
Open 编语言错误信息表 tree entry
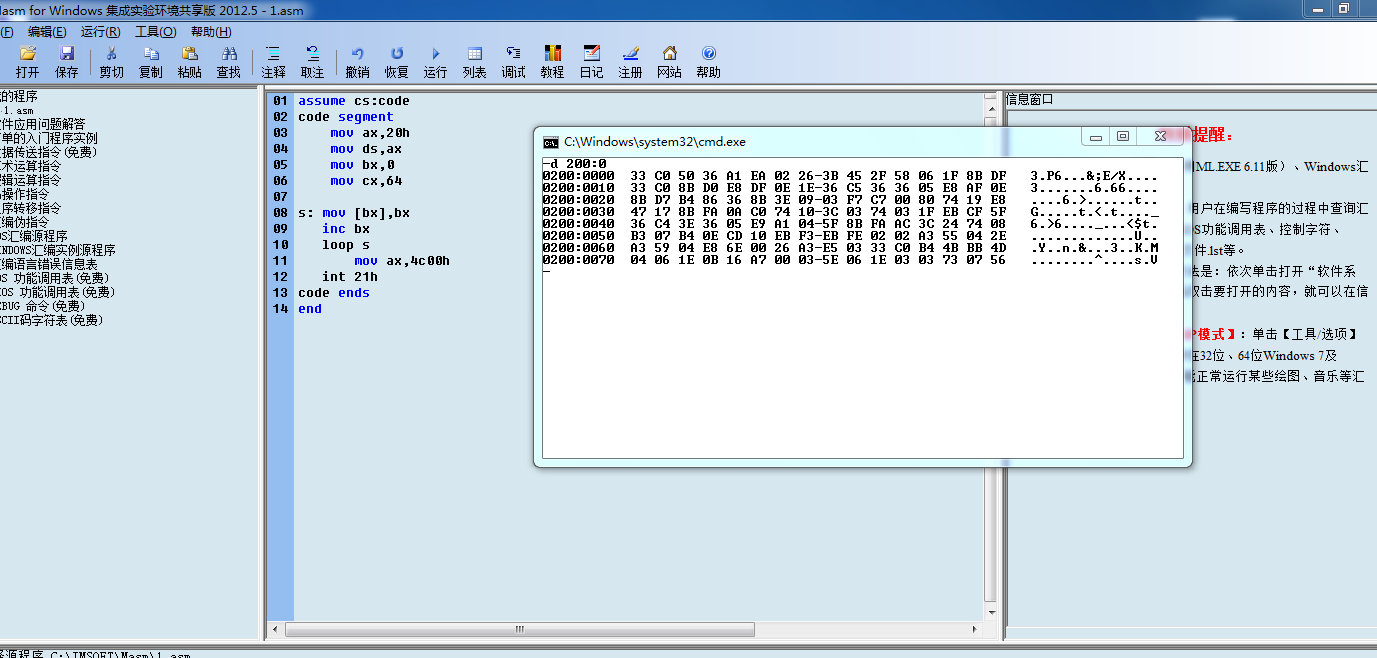pos(49,264)
